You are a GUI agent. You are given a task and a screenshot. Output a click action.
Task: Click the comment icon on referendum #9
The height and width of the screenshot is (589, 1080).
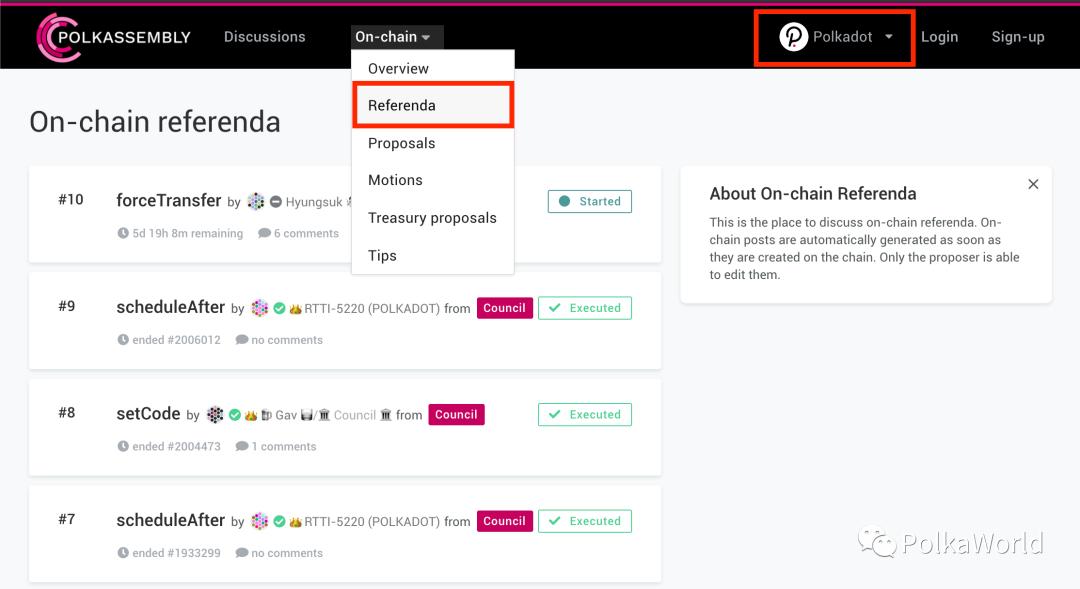tap(242, 340)
